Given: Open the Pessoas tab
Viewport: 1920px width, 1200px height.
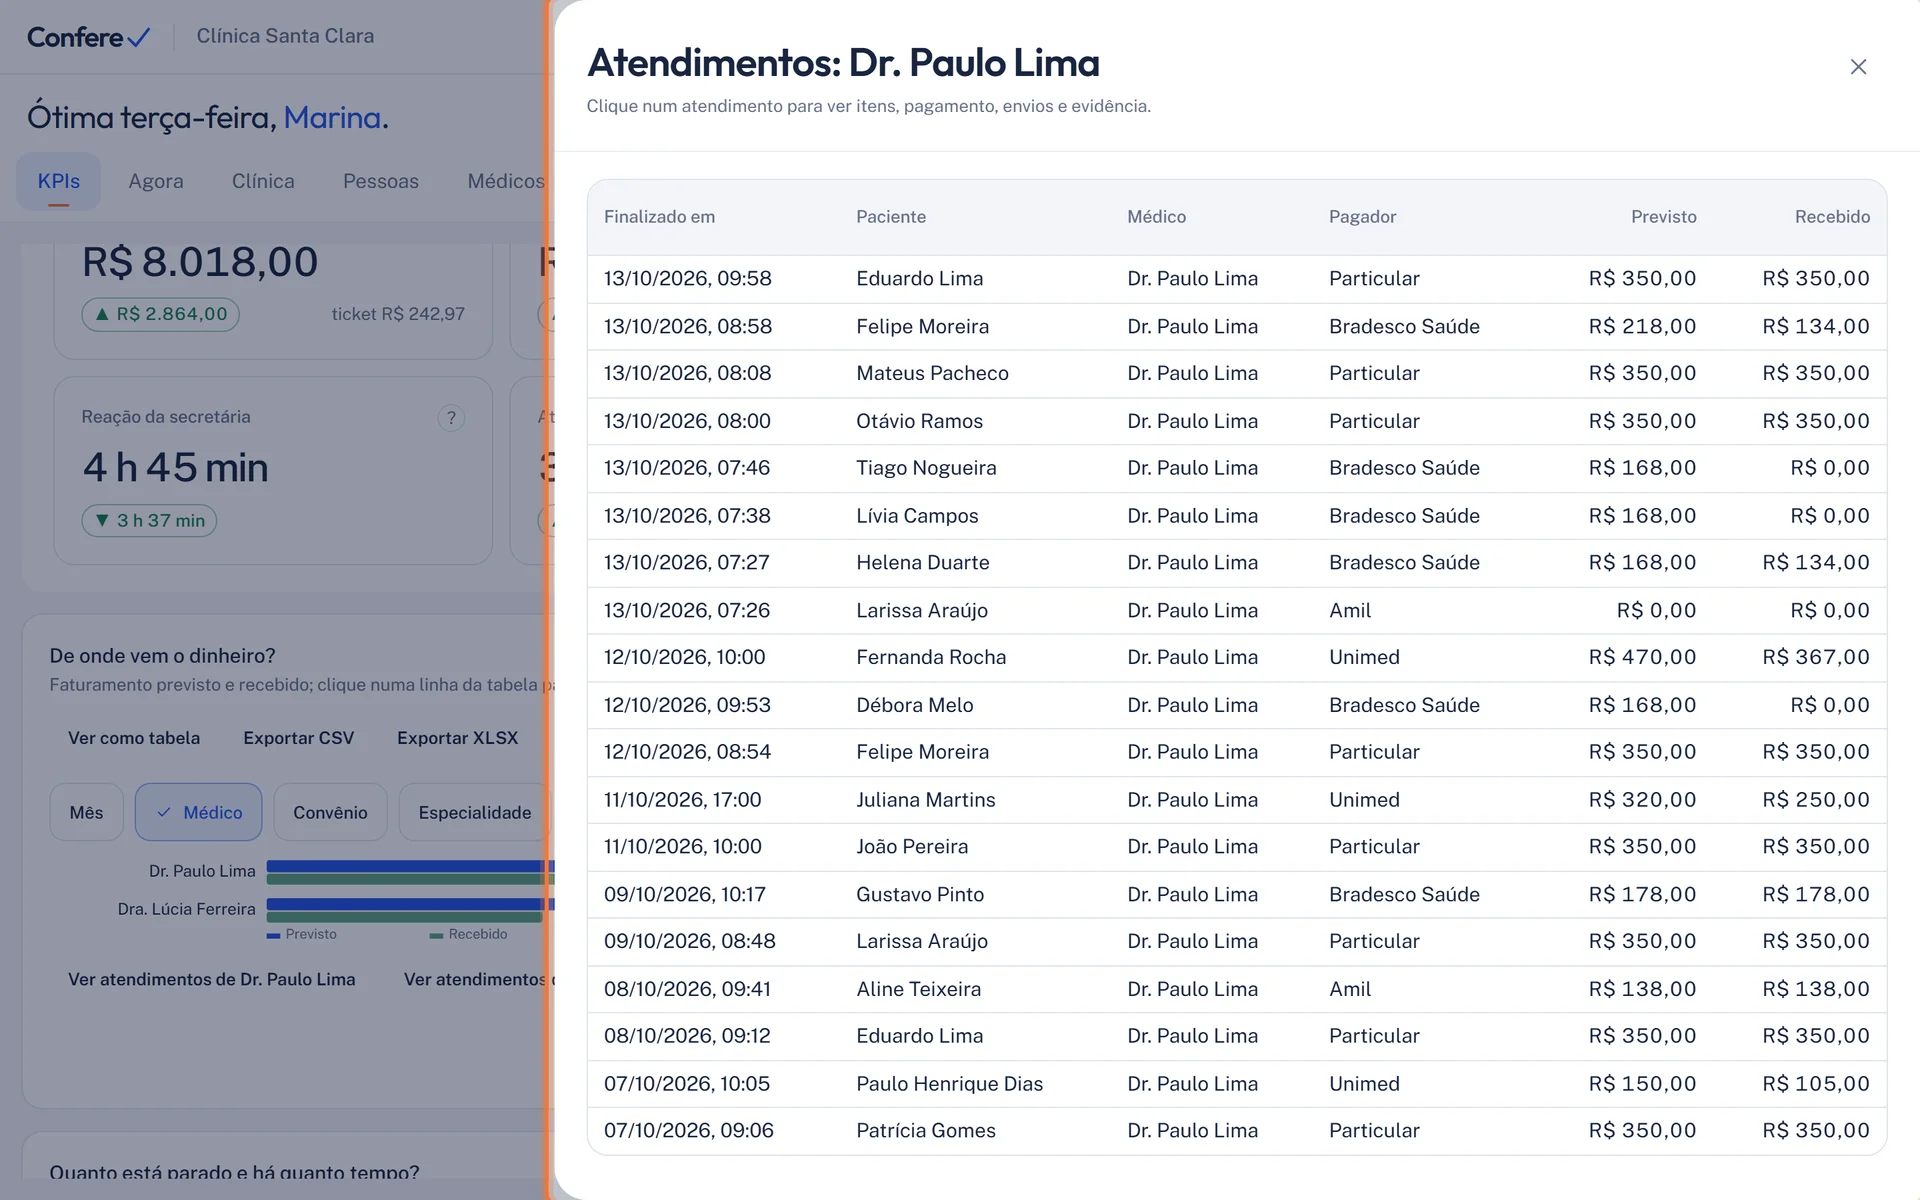Looking at the screenshot, I should 381,181.
